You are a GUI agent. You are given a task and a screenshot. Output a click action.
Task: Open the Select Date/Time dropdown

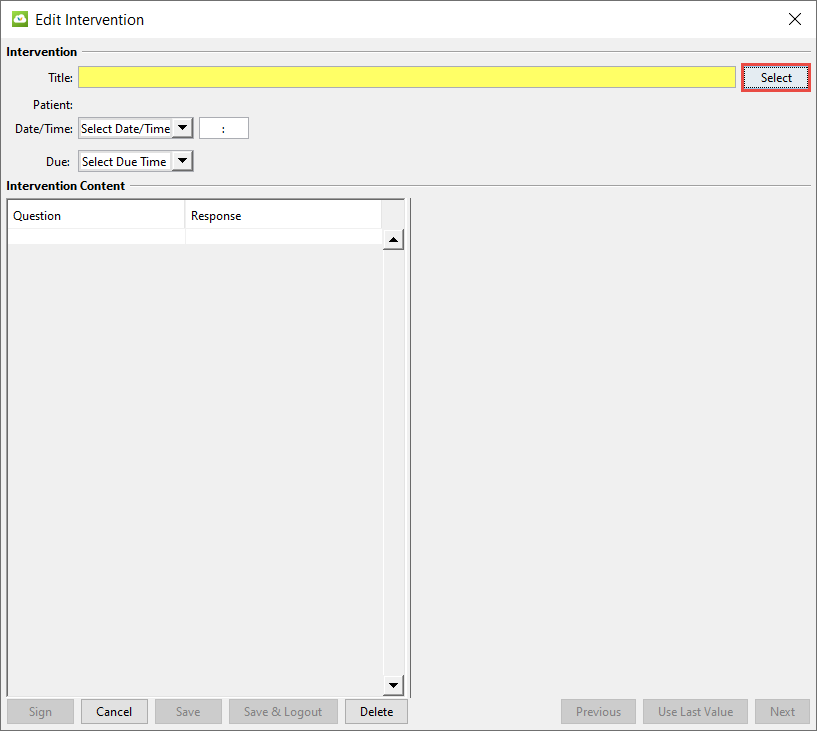pyautogui.click(x=182, y=128)
